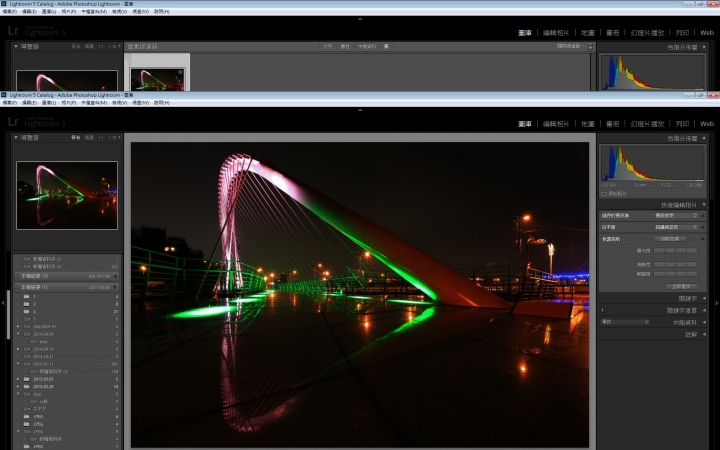Click the filter lock icon in back window
Screen dimensions: 720x450
coord(591,46)
